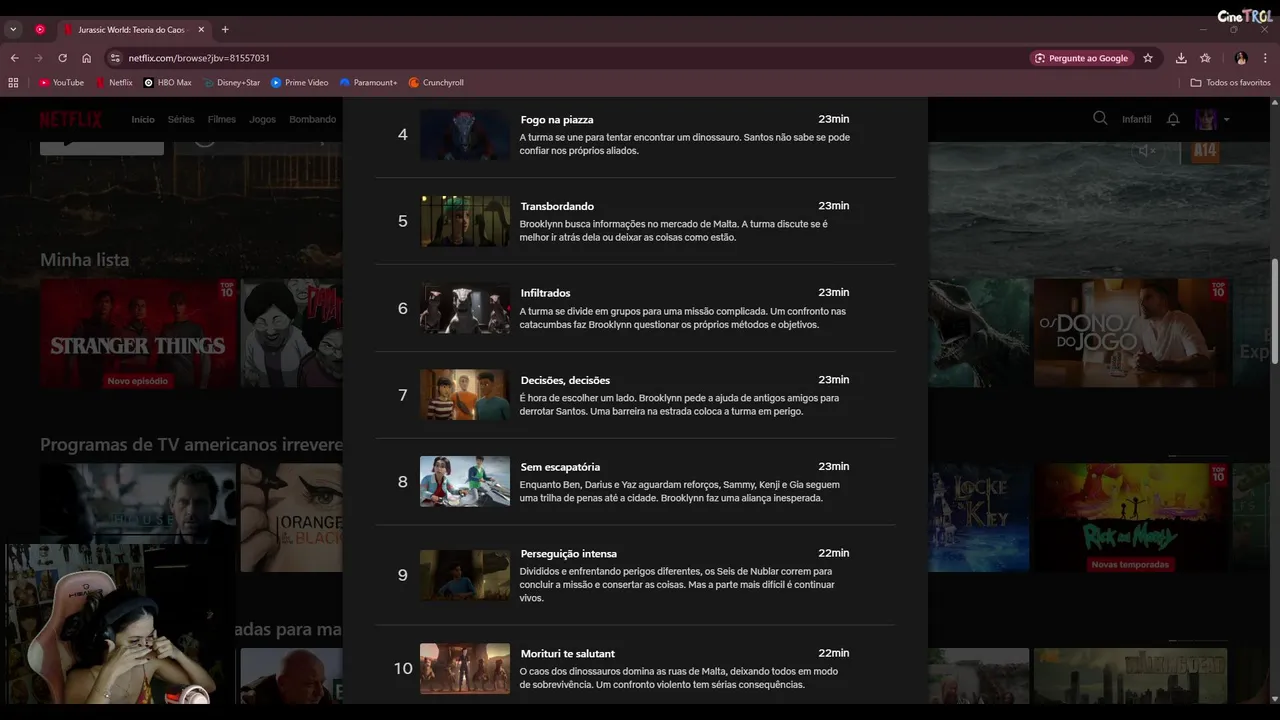The width and height of the screenshot is (1280, 720).
Task: Toggle the billboard mute speaker icon
Action: [x=1147, y=151]
